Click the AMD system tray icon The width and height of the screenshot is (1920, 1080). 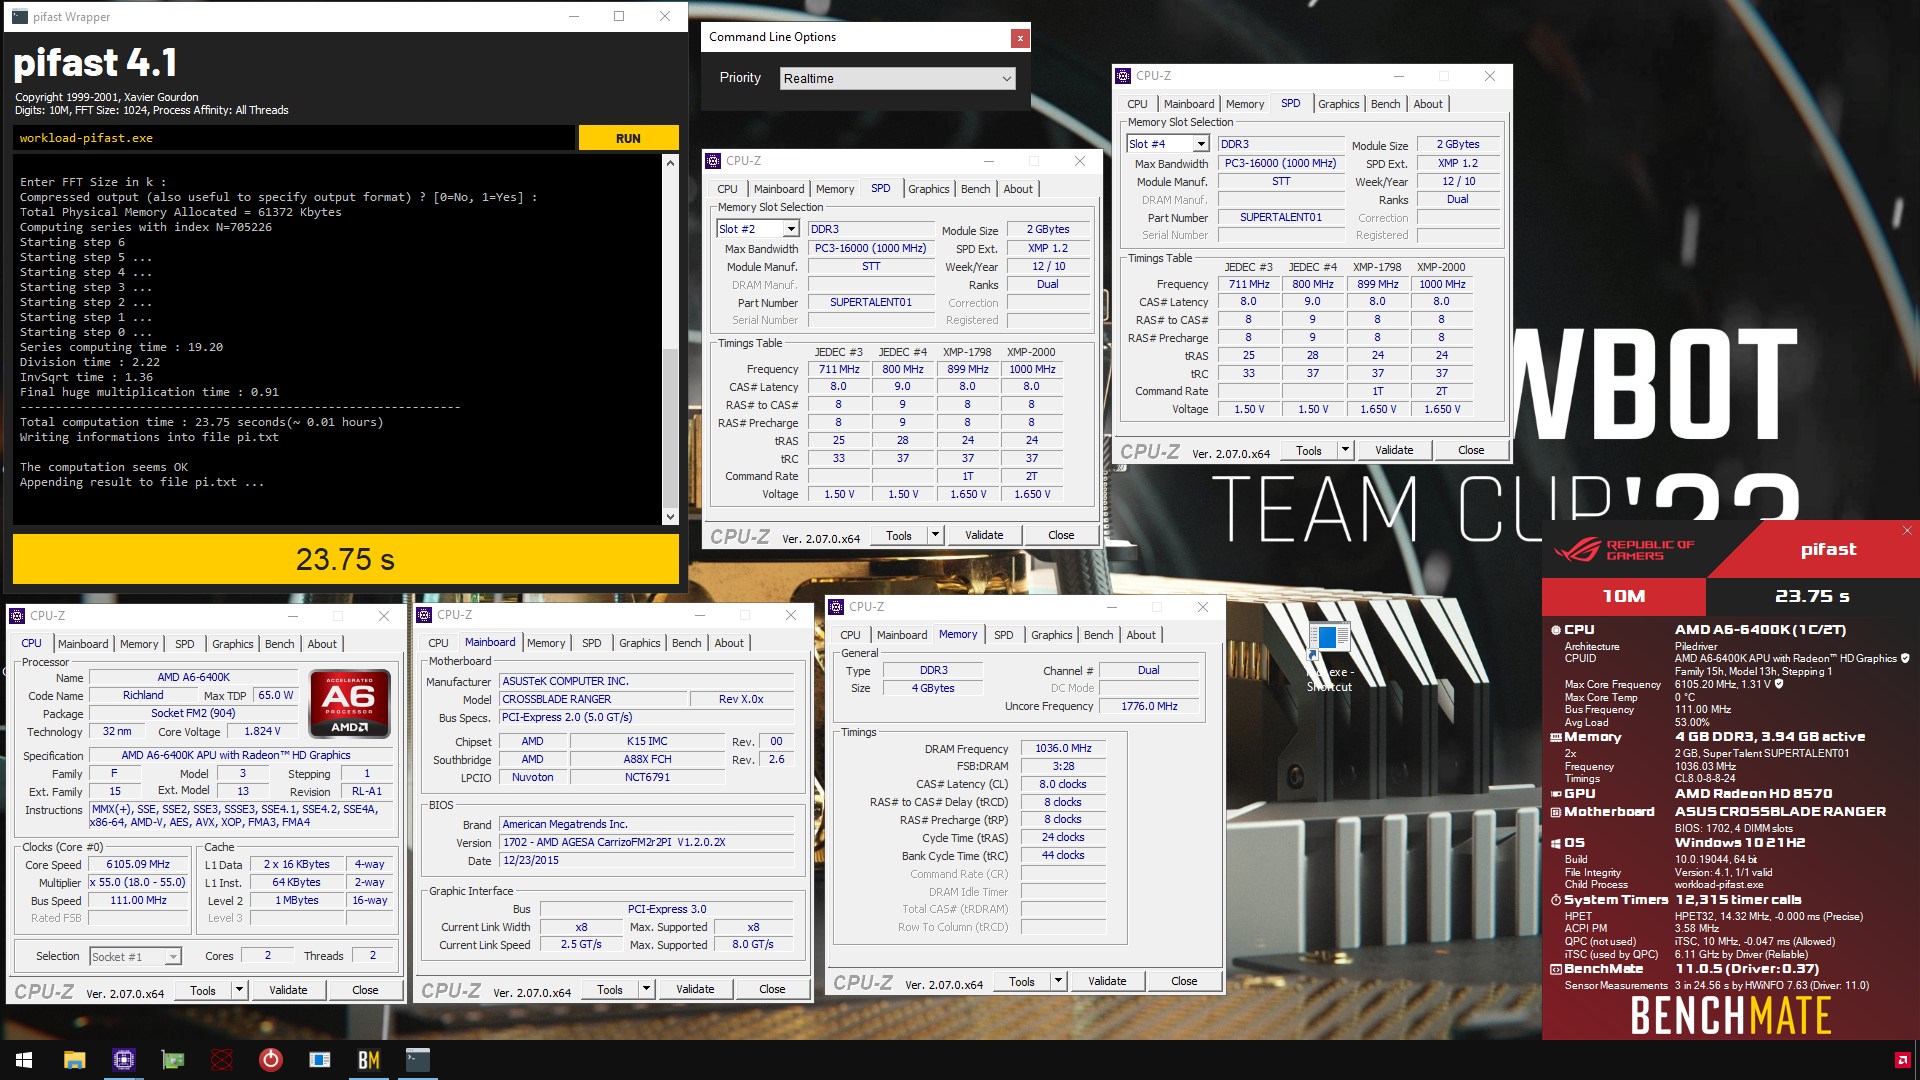point(1902,1060)
